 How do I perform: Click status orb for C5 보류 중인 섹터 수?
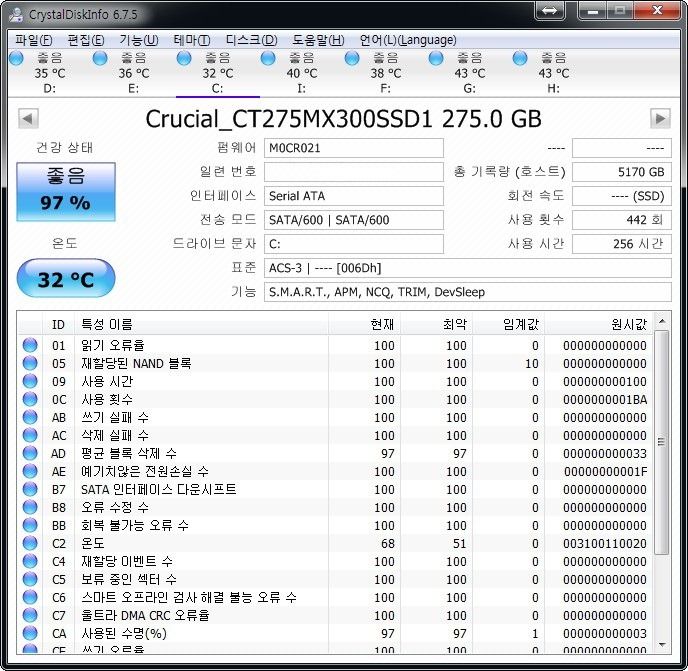pos(30,579)
